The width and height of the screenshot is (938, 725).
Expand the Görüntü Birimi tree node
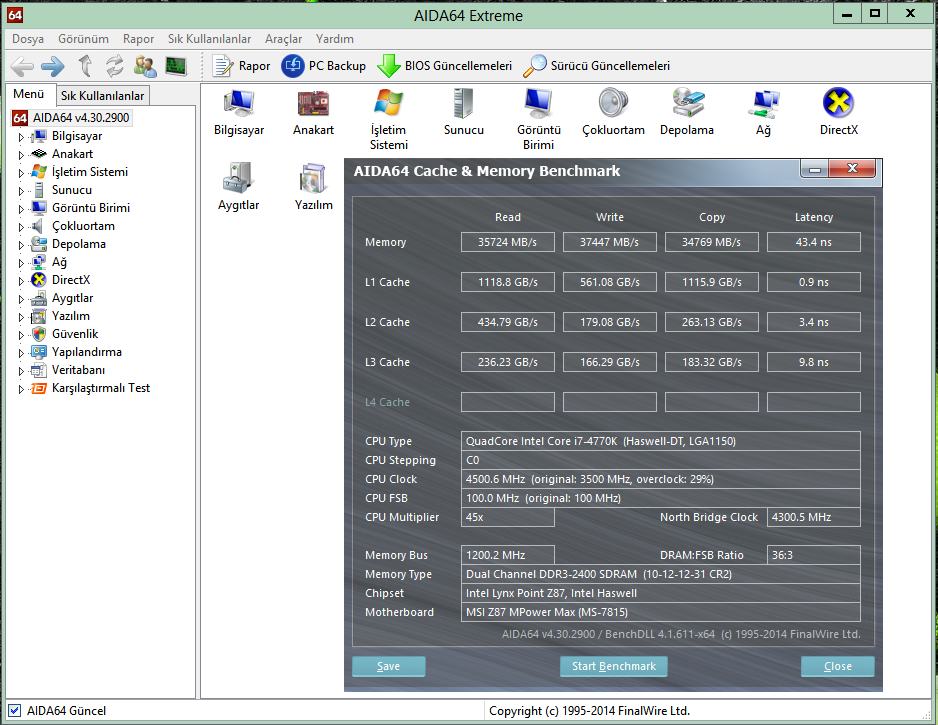click(21, 209)
